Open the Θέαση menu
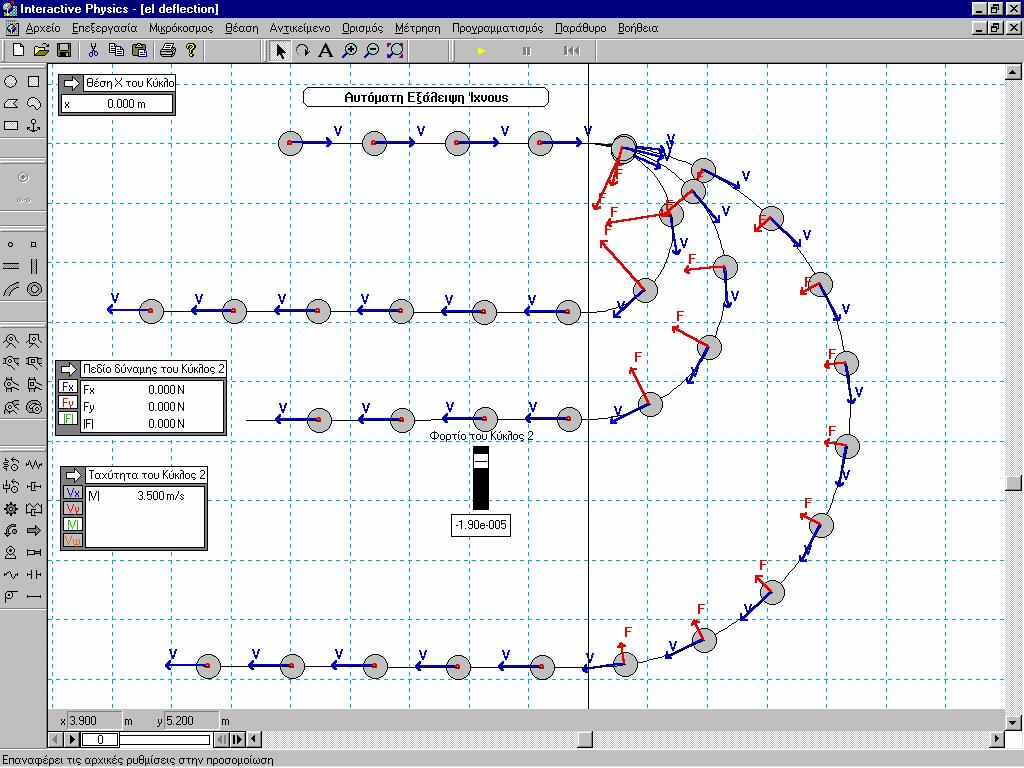Image resolution: width=1024 pixels, height=768 pixels. click(242, 28)
